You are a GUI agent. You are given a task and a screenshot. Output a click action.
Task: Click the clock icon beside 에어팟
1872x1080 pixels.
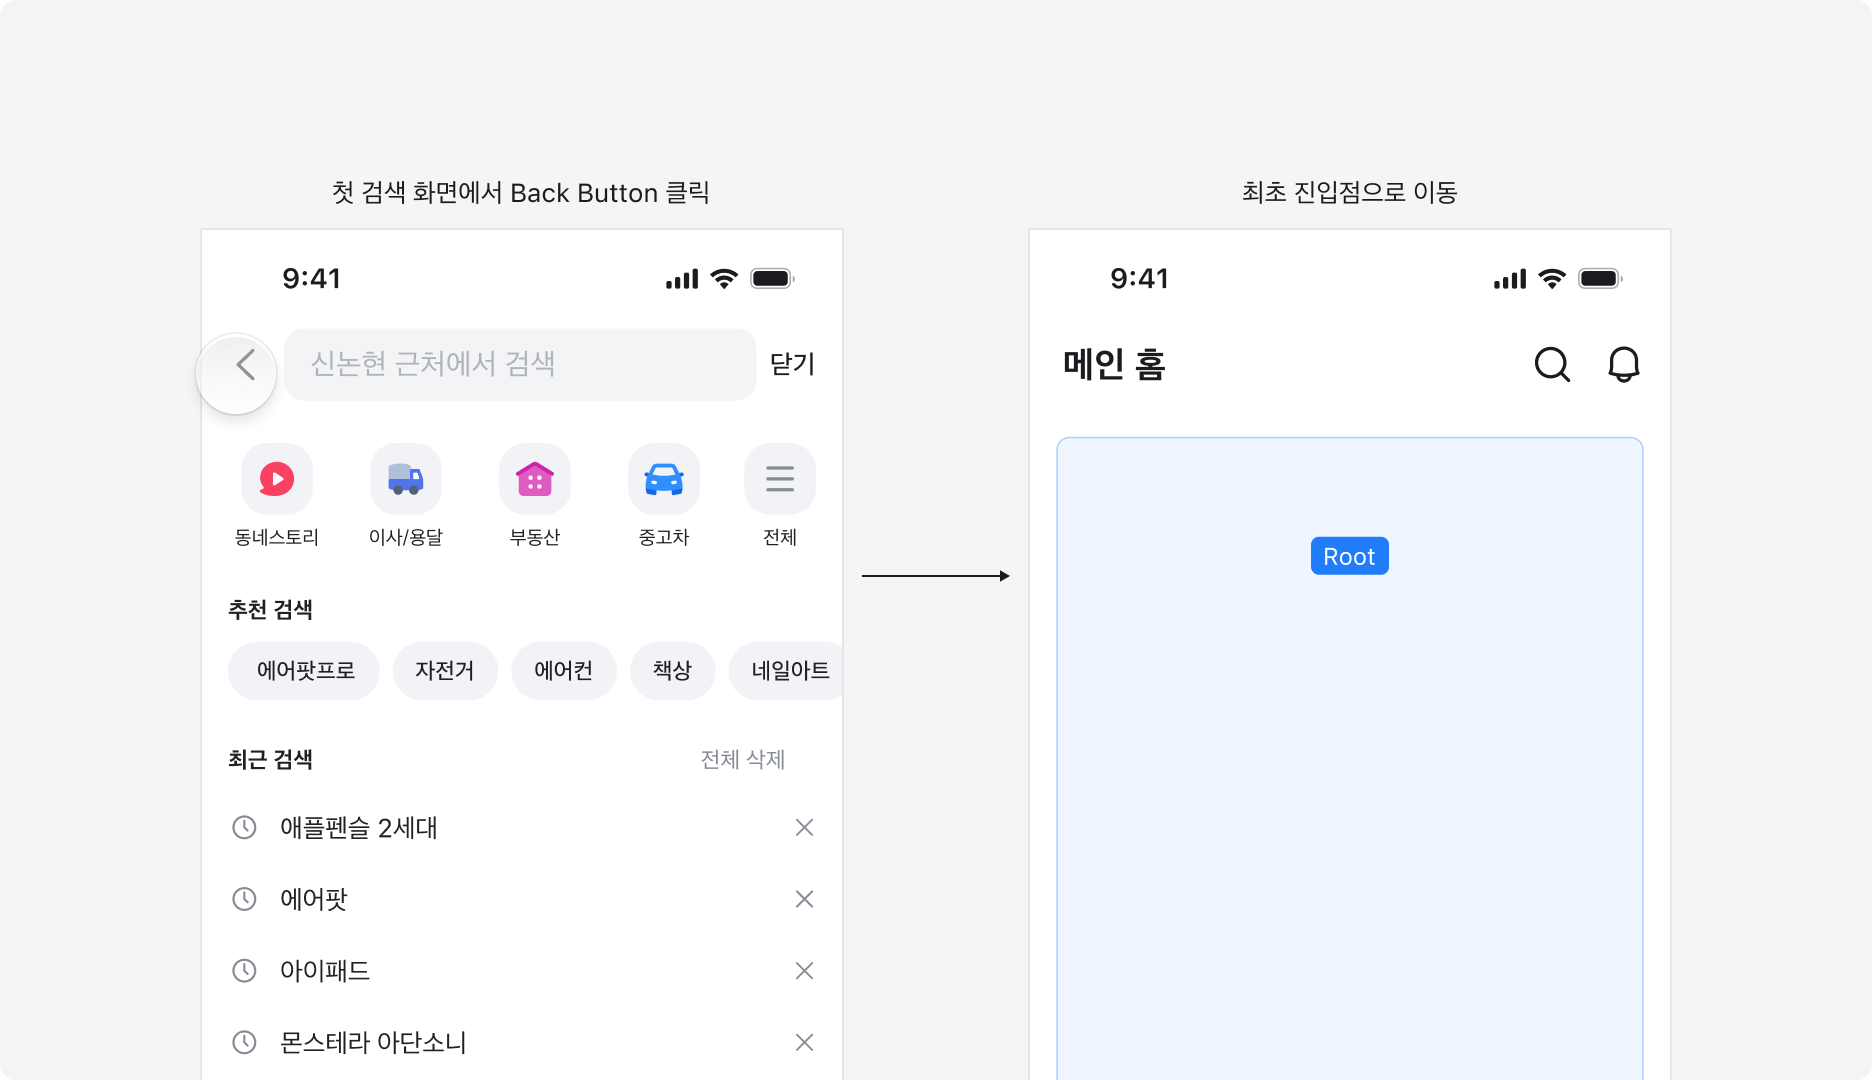[x=244, y=899]
